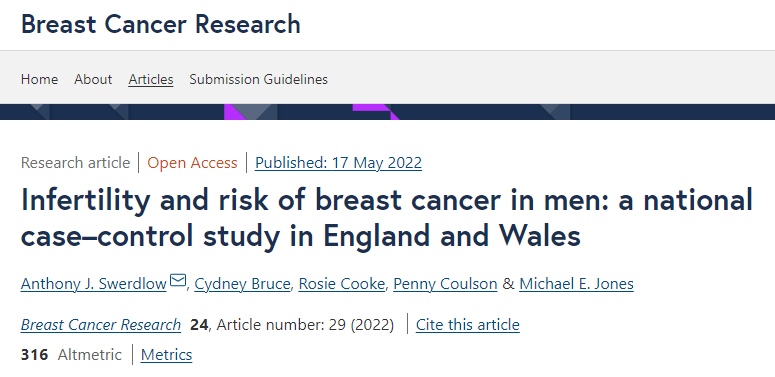This screenshot has width=775, height=377.
Task: Click the Breast Cancer Research site title
Action: (161, 24)
